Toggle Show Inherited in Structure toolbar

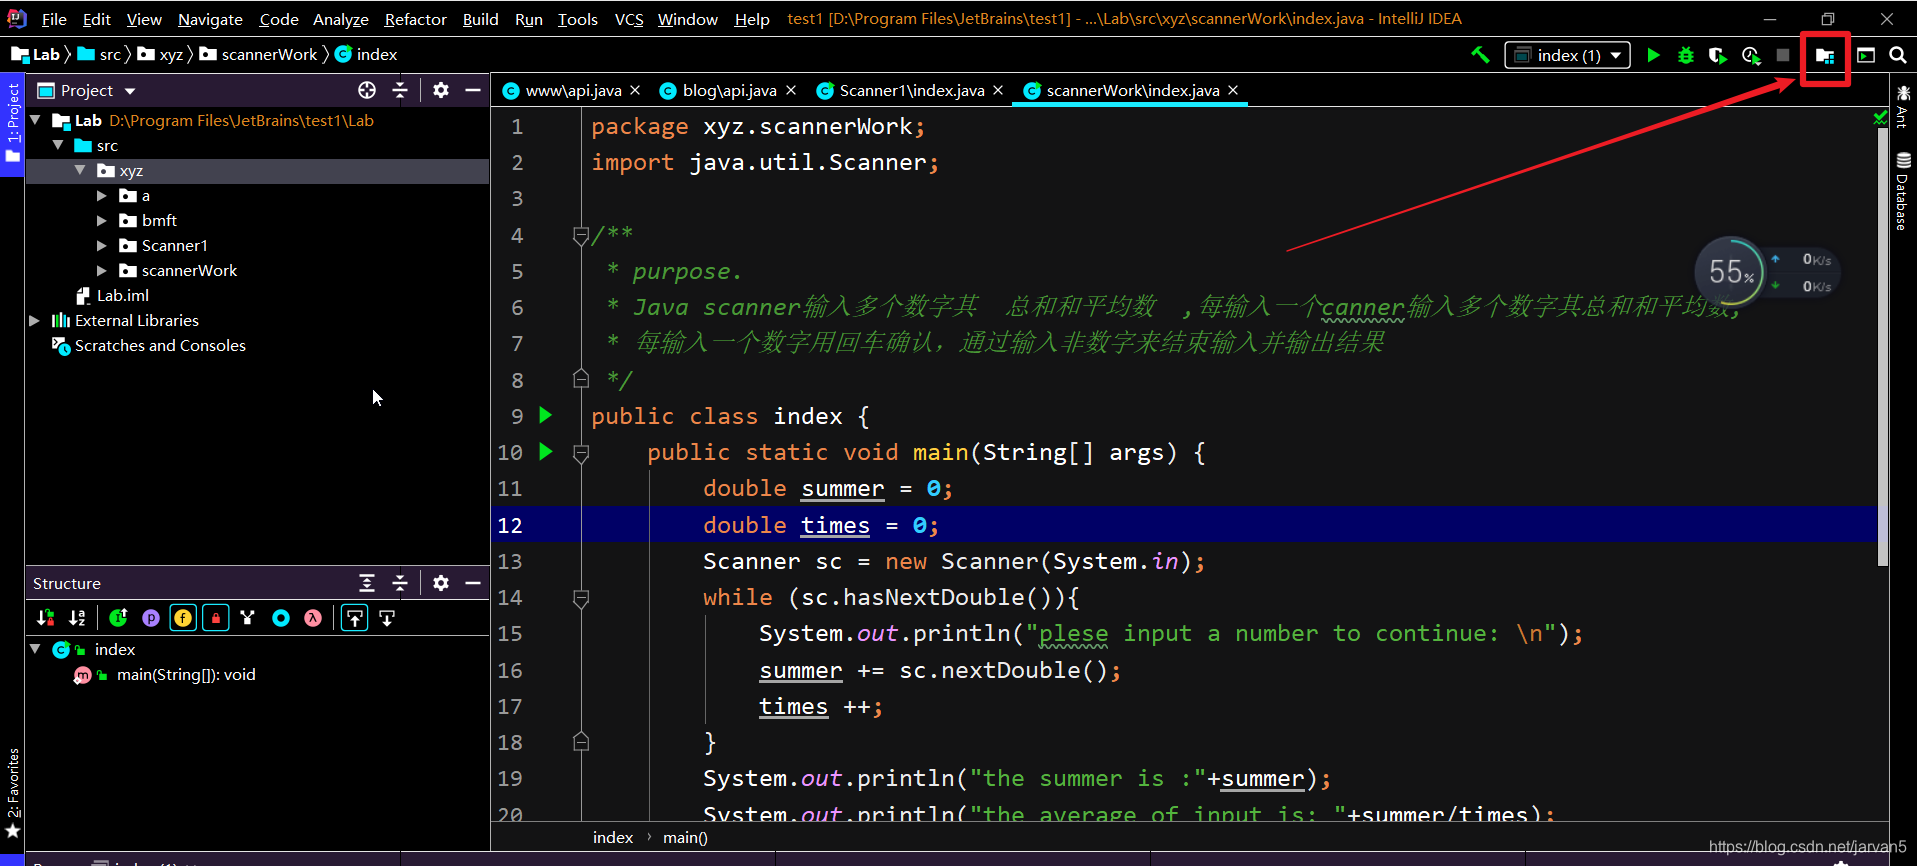[118, 618]
